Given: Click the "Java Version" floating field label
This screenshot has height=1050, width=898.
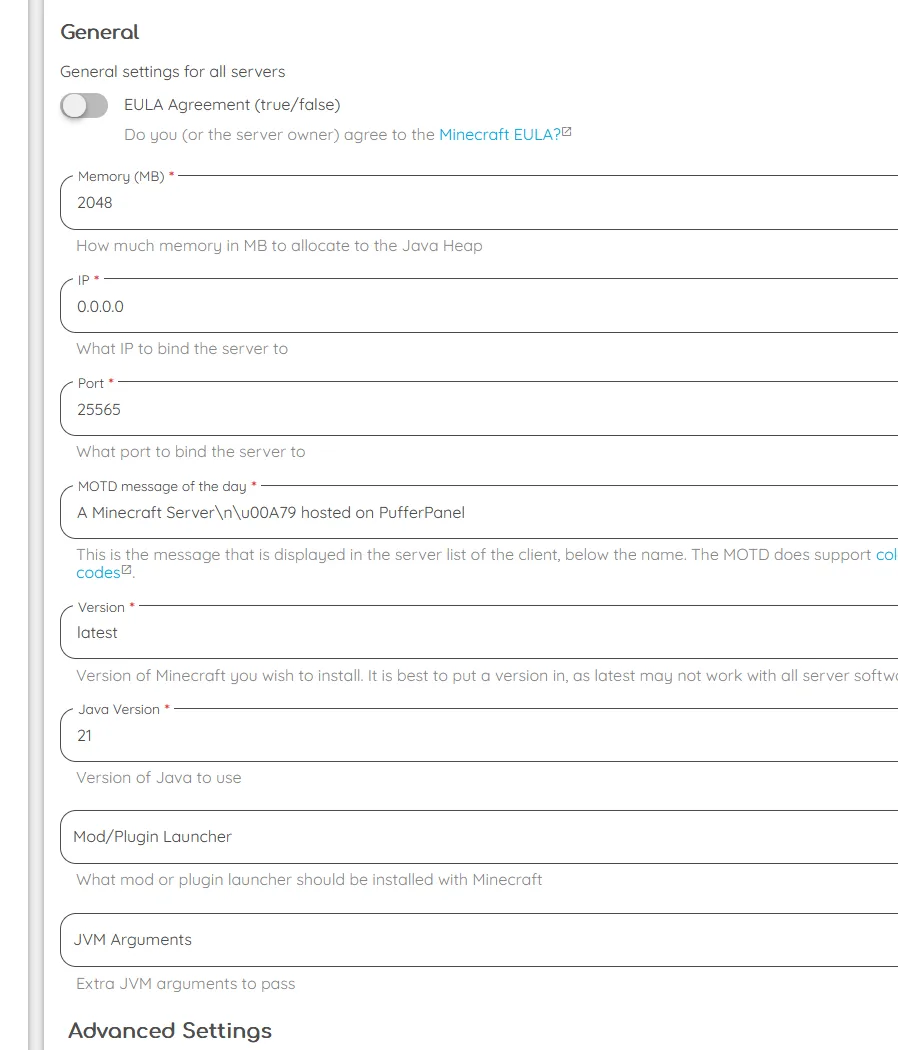Looking at the screenshot, I should (x=119, y=710).
